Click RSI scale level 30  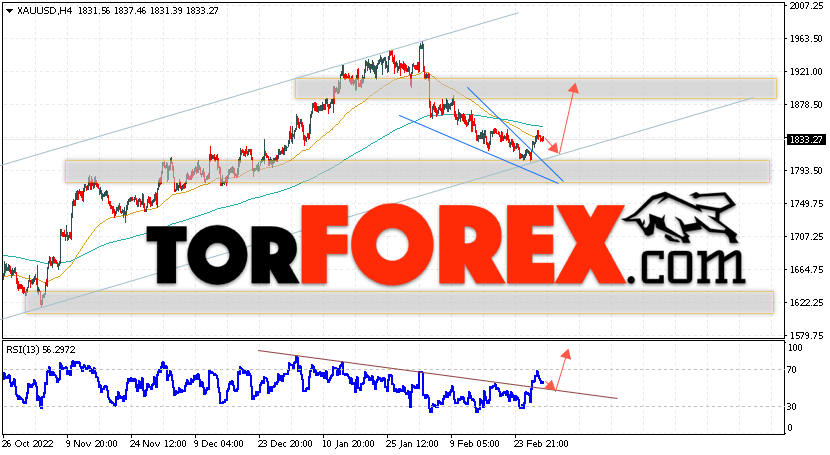tap(792, 406)
